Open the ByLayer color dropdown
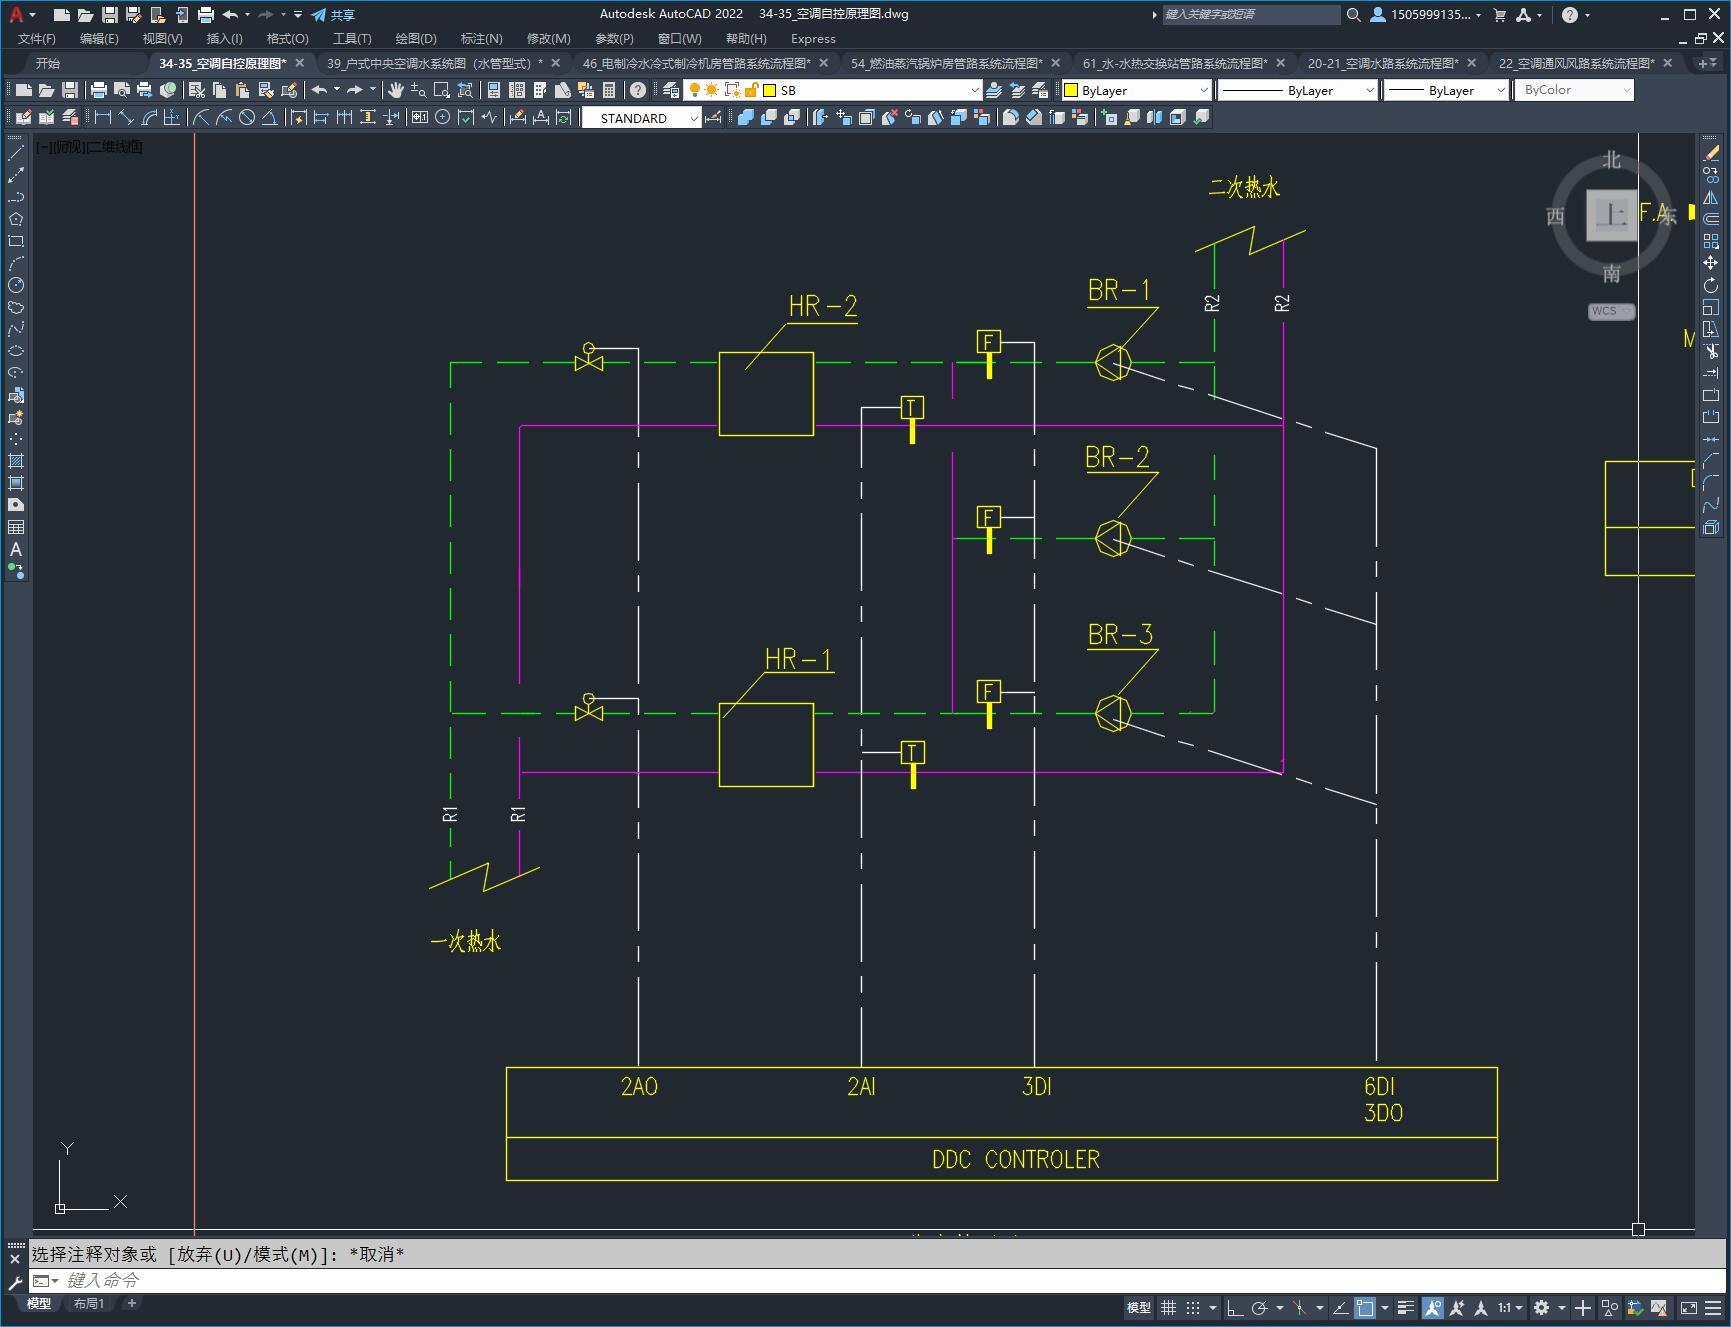This screenshot has width=1731, height=1327. pos(1203,90)
